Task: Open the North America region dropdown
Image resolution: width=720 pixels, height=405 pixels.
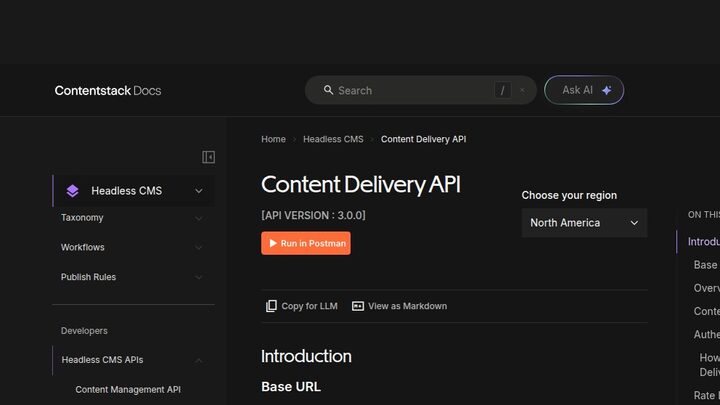Action: tap(584, 223)
